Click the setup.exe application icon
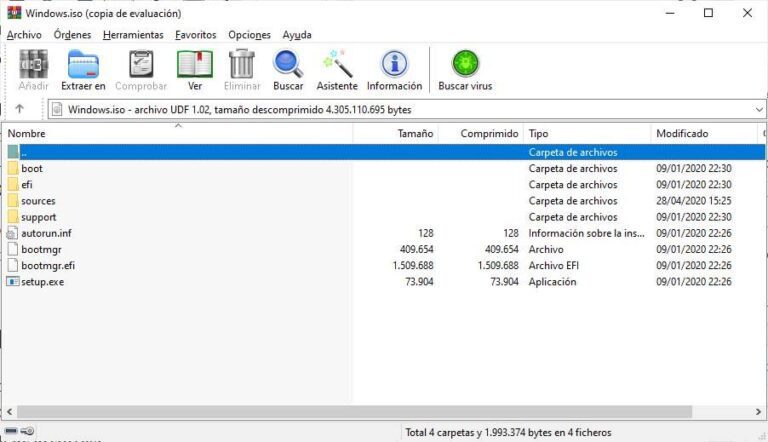Screen dimensions: 768x442 tap(13, 282)
